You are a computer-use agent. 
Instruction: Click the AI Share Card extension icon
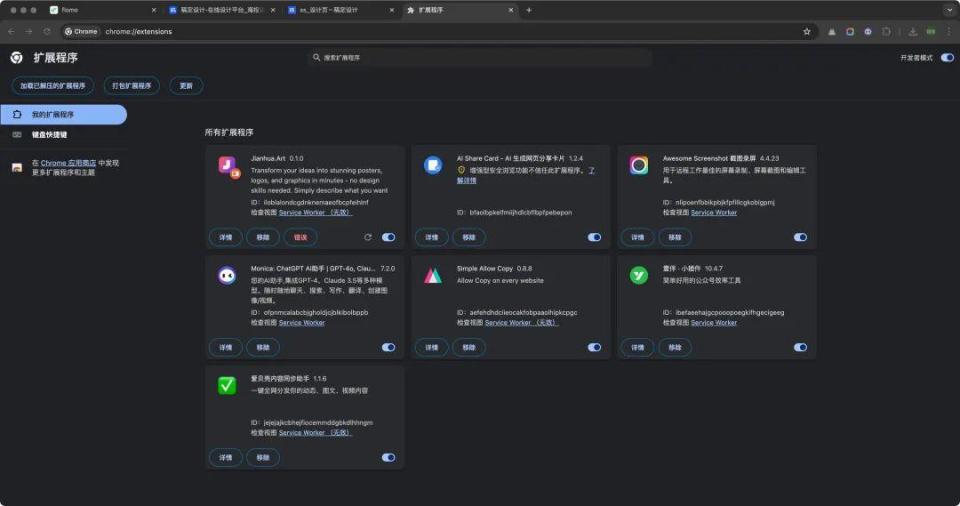tap(433, 165)
